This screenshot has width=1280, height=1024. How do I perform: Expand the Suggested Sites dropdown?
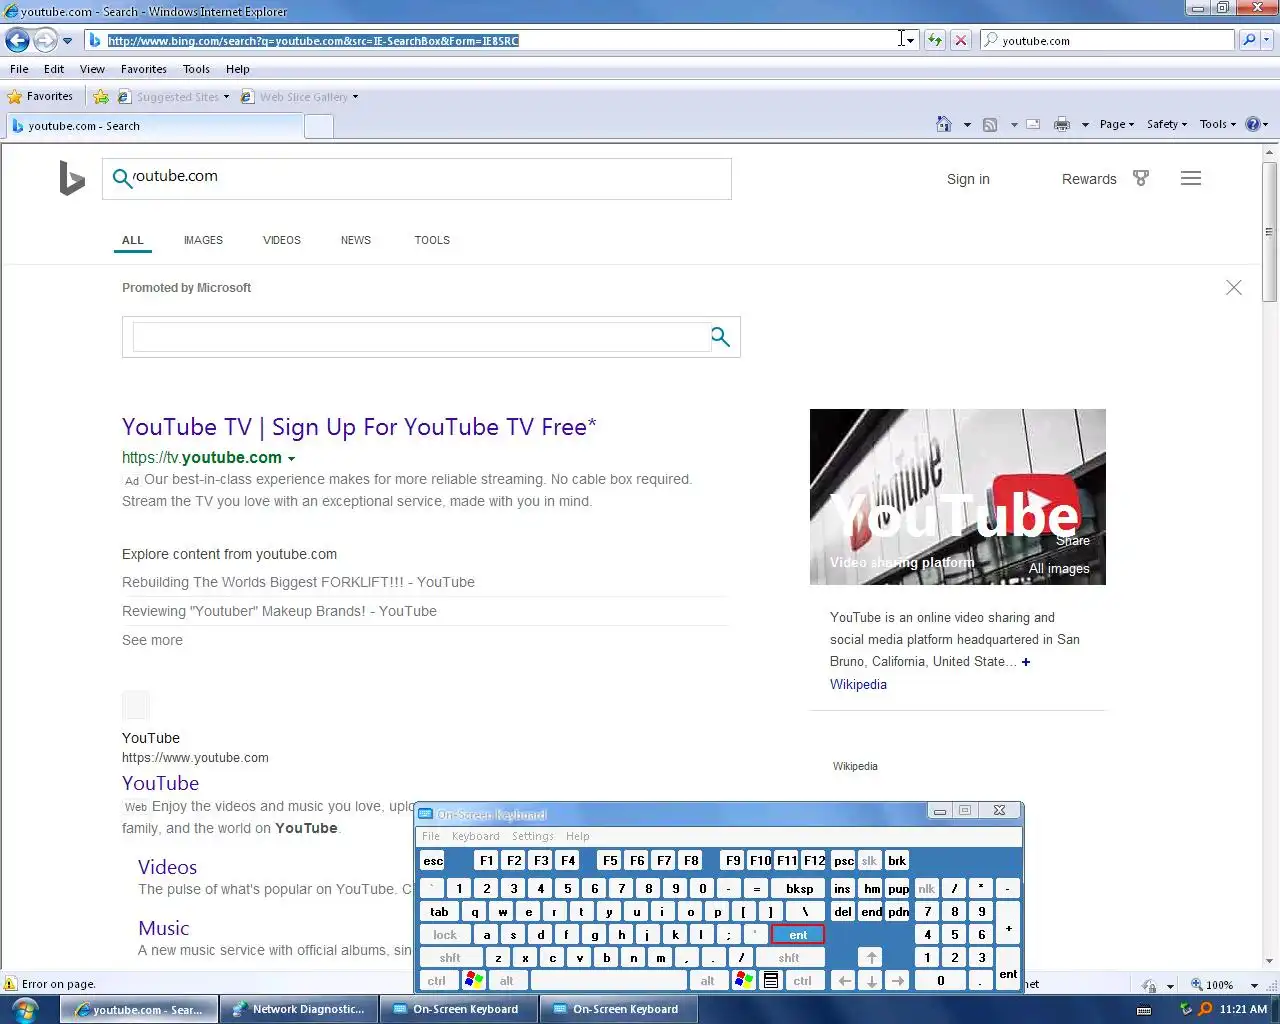coord(226,97)
